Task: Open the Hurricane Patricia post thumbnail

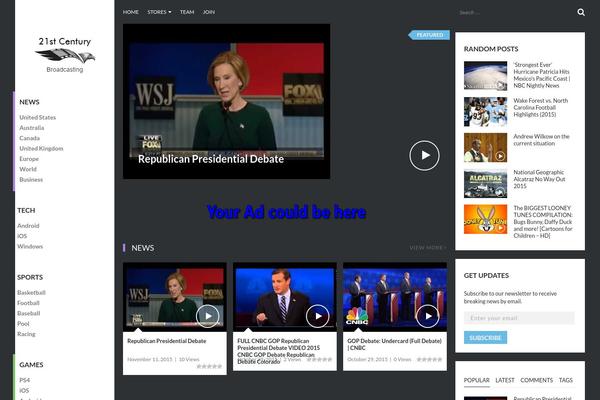Action: coord(485,76)
